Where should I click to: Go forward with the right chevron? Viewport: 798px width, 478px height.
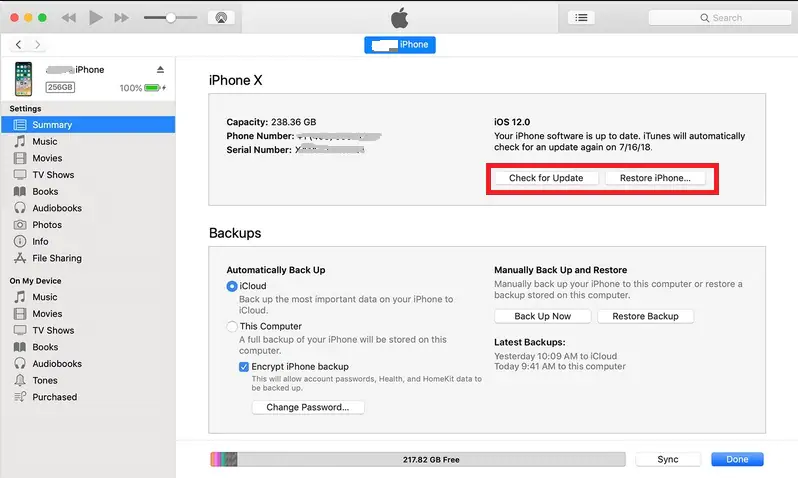[x=37, y=45]
